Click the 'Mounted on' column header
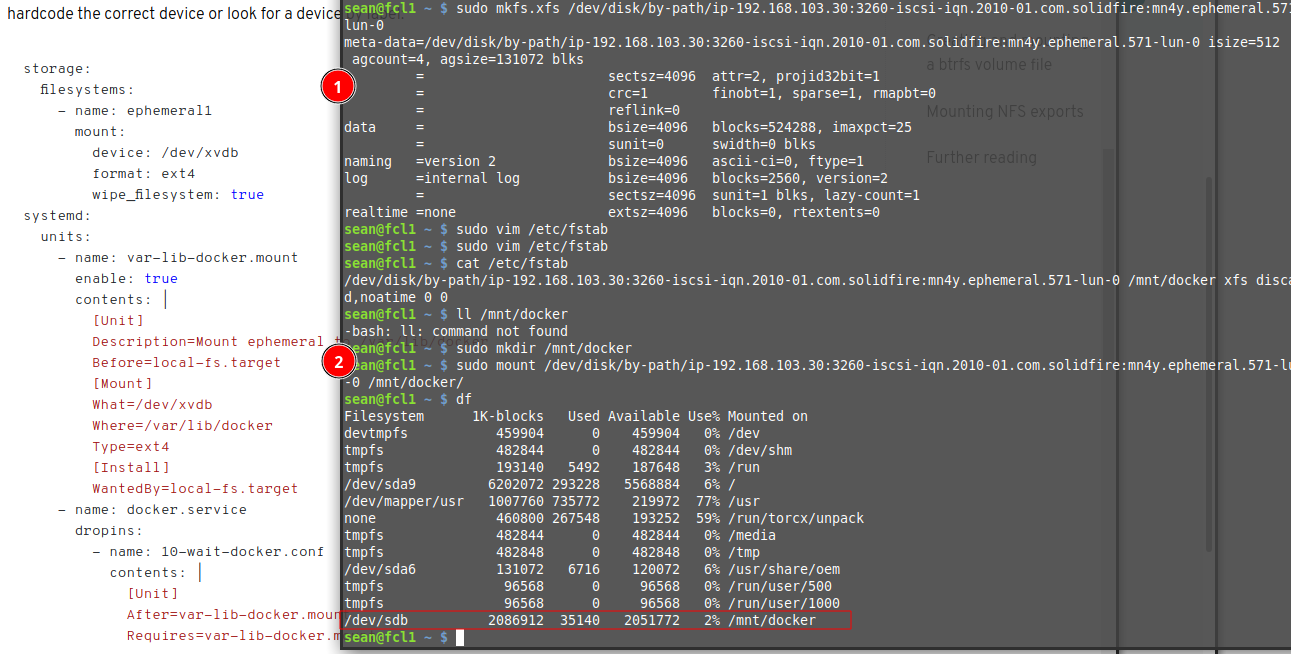The image size is (1291, 654). click(768, 416)
